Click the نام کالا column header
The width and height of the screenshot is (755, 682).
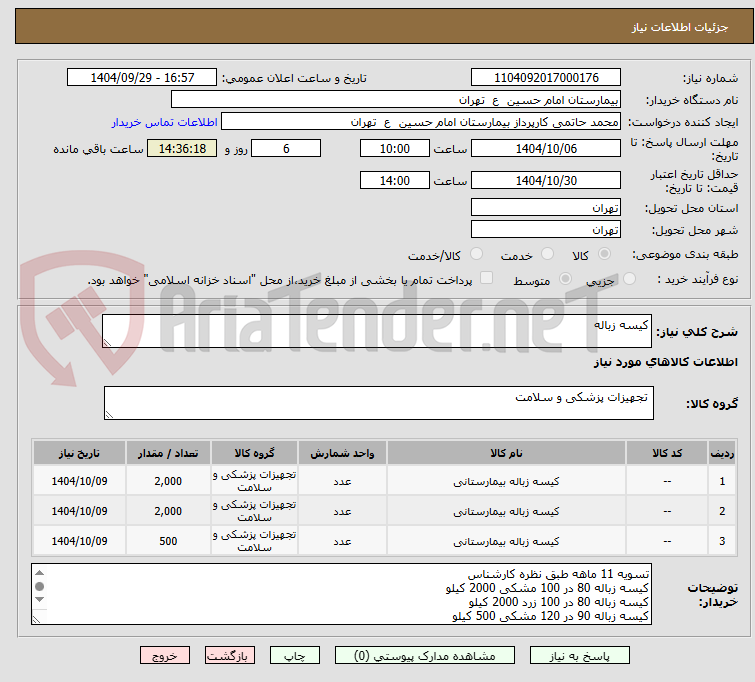point(506,453)
